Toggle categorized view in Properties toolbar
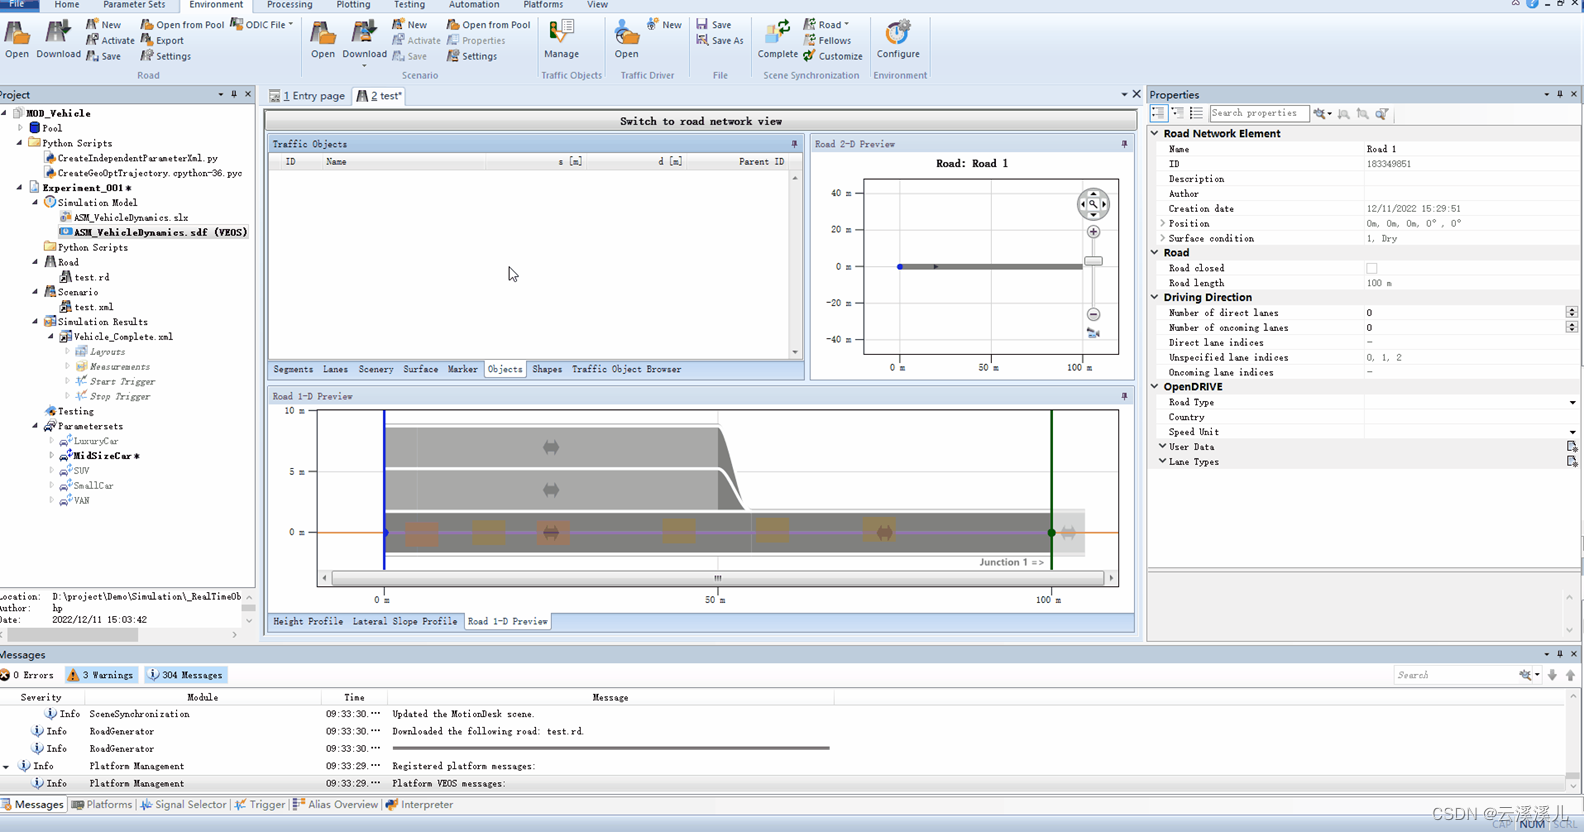The width and height of the screenshot is (1584, 832). click(x=1158, y=114)
